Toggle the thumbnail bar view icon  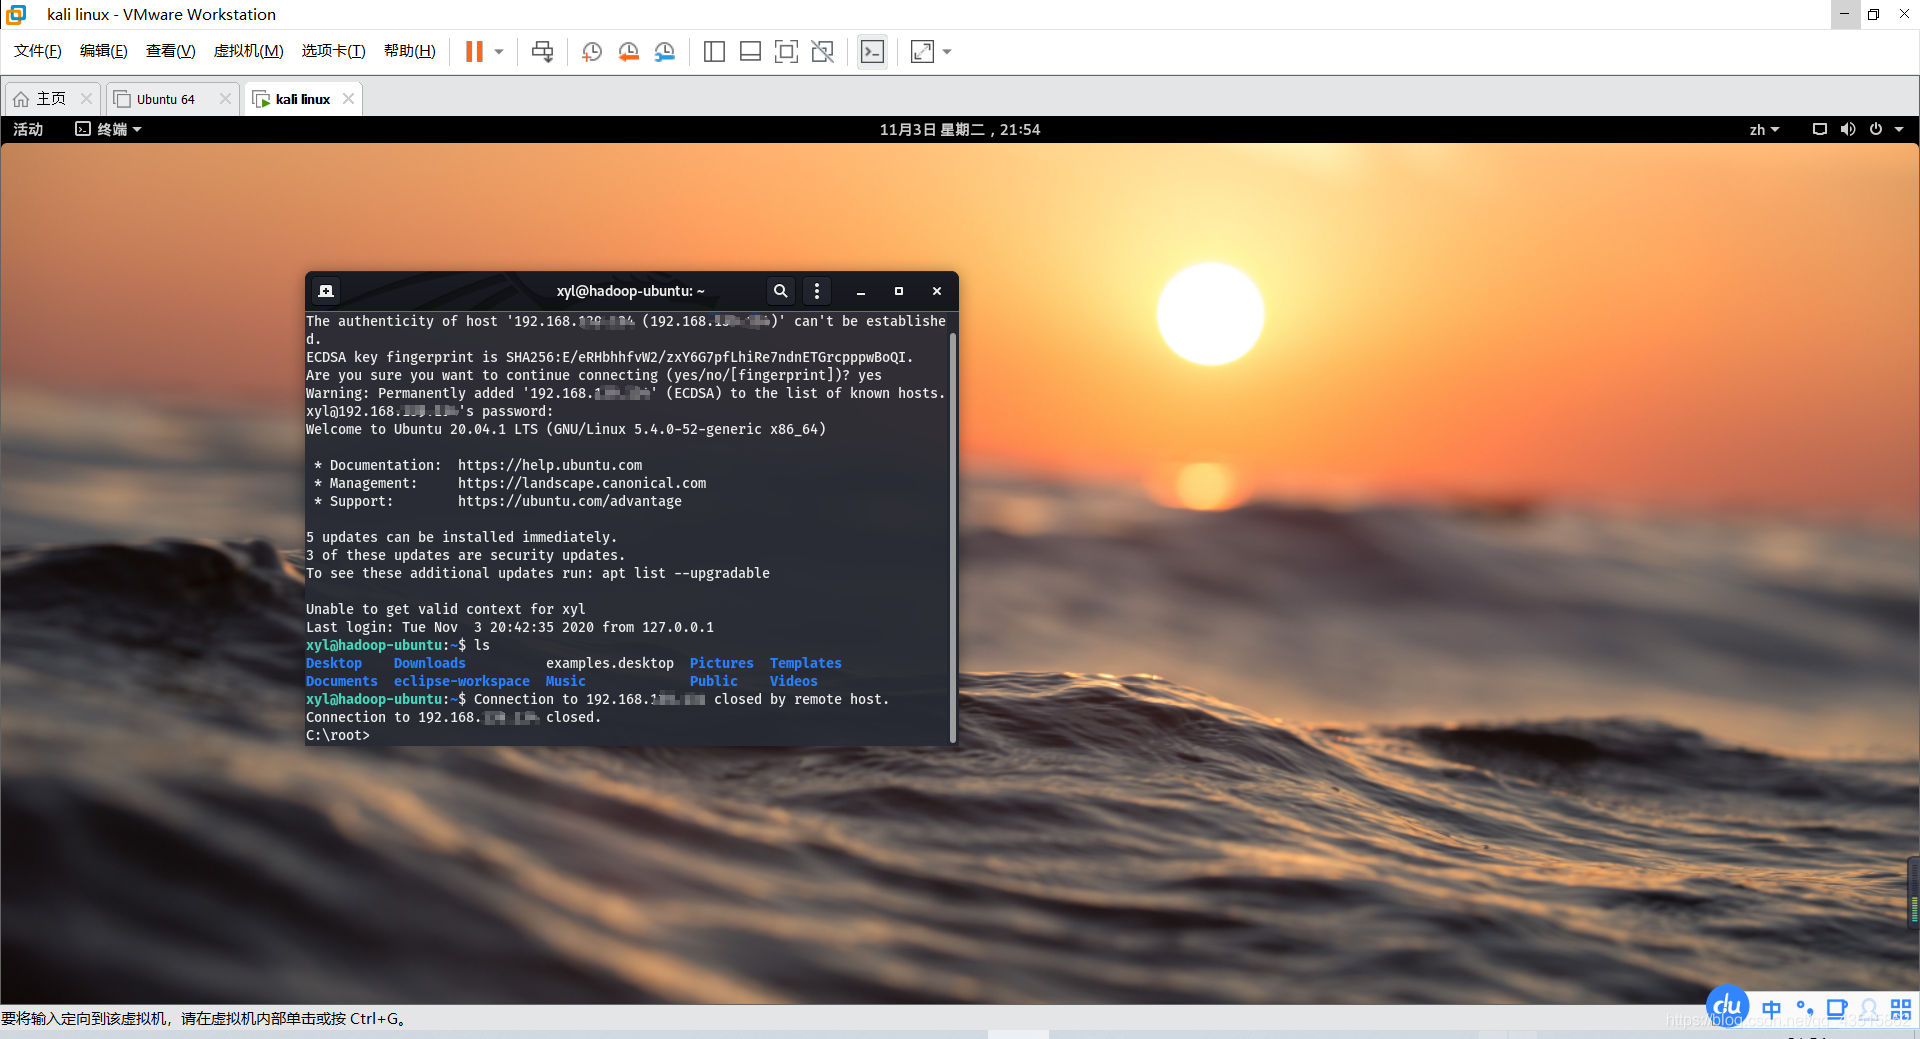750,52
